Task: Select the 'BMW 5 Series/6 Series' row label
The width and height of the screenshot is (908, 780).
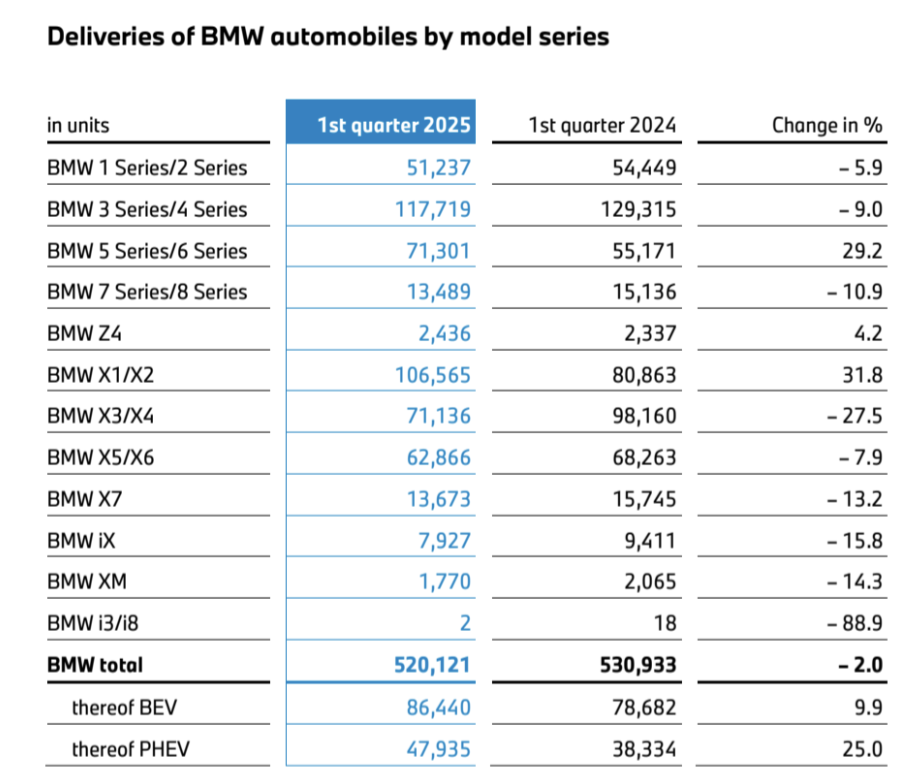Action: 147,251
